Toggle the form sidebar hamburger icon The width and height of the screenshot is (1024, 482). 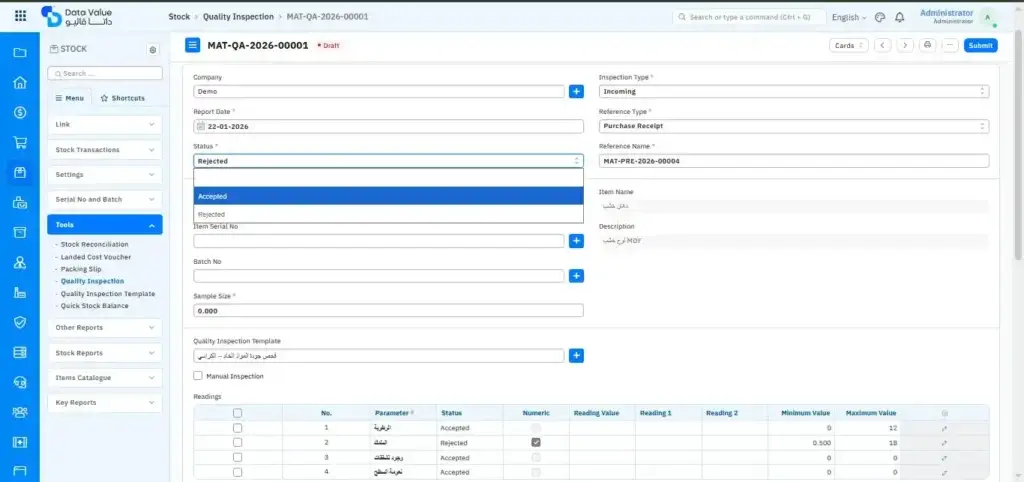193,45
